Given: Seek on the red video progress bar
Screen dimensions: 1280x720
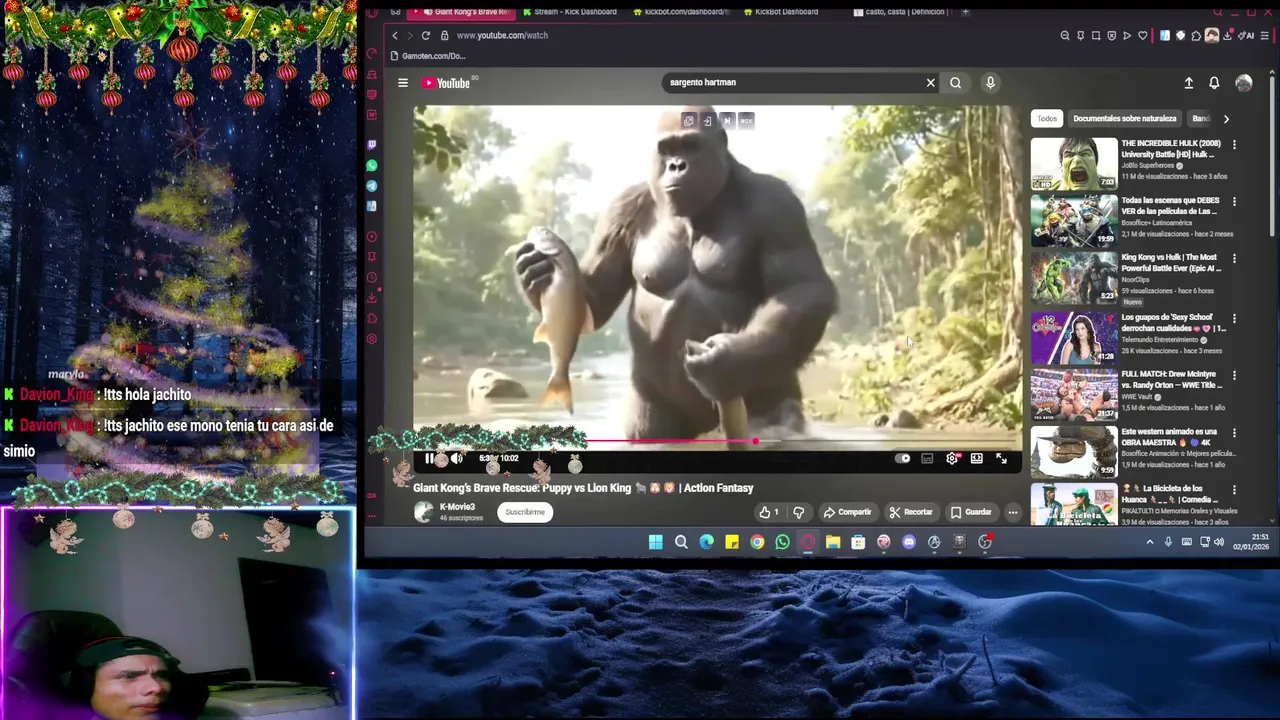Looking at the screenshot, I should tap(716, 441).
